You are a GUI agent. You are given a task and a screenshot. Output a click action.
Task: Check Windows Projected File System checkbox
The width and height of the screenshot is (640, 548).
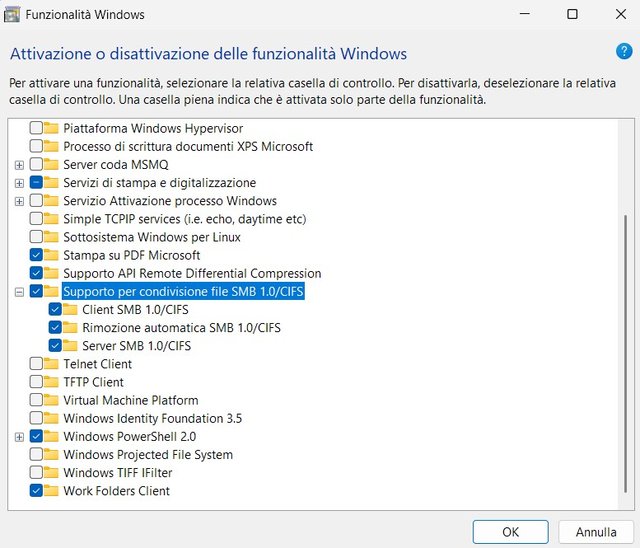click(x=36, y=454)
